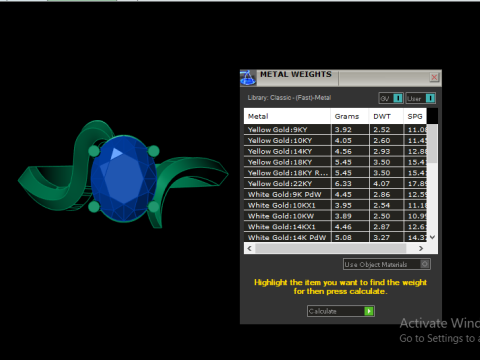The image size is (480, 360).
Task: Click the table's scroll left arrow
Action: click(x=249, y=248)
